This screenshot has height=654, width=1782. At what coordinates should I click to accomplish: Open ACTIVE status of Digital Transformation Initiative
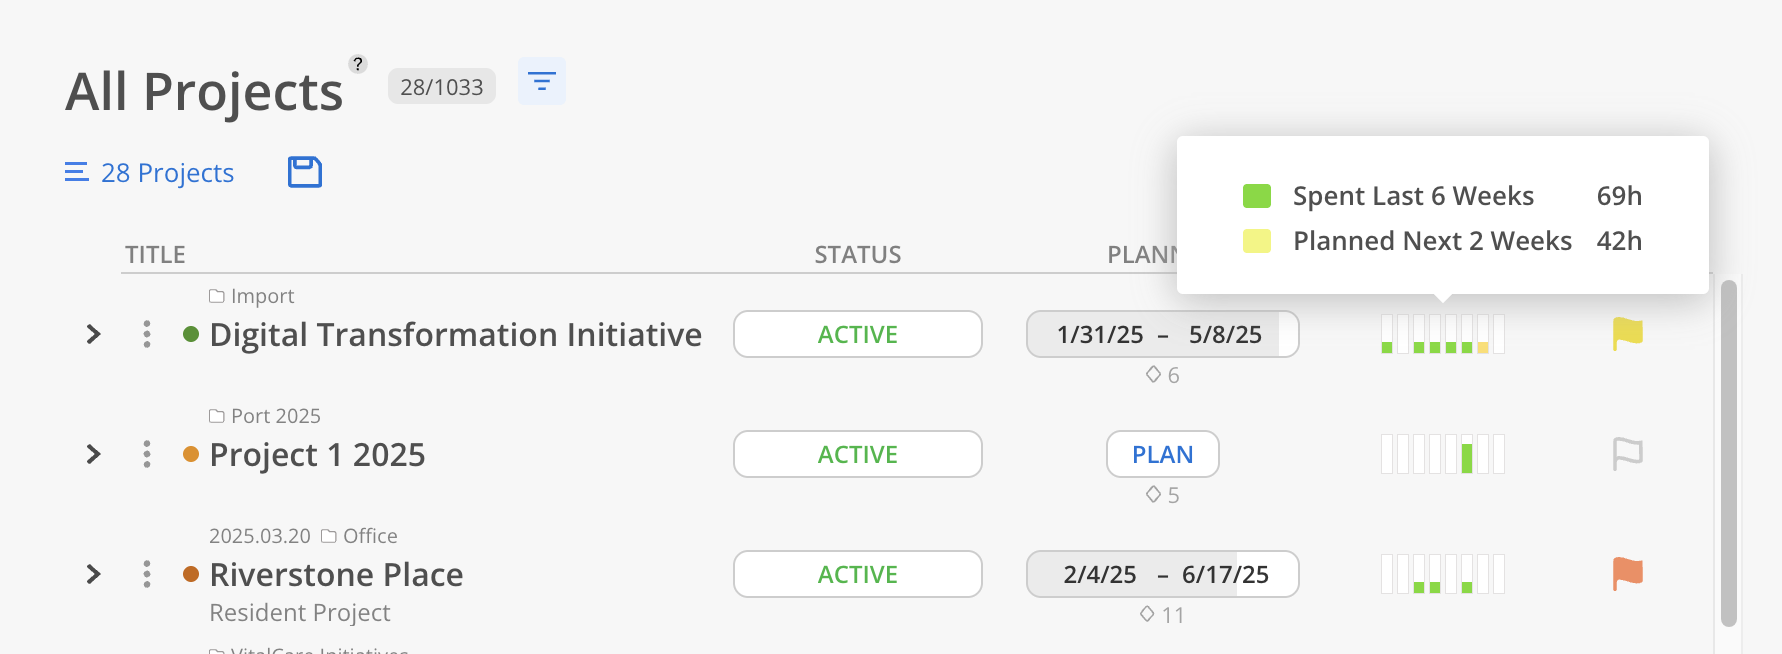click(x=857, y=334)
